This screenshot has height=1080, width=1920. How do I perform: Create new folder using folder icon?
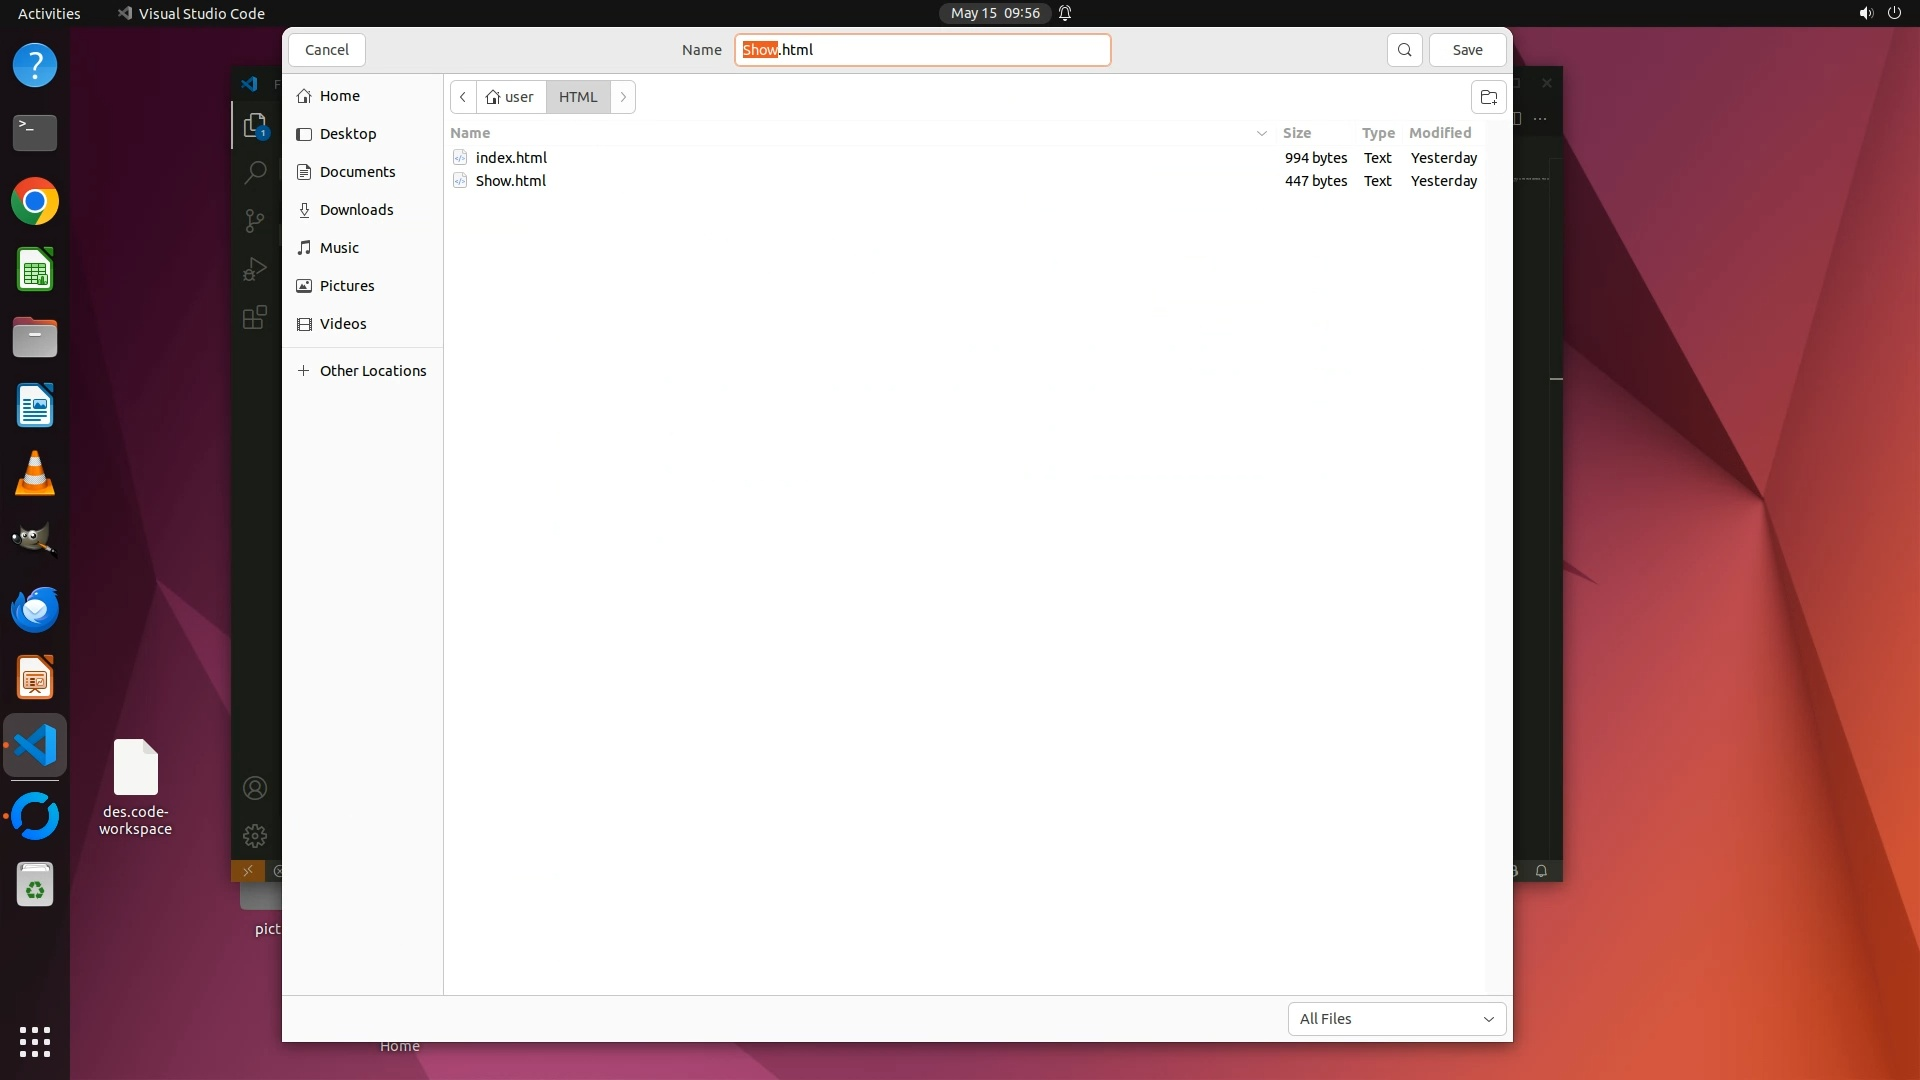[x=1488, y=97]
